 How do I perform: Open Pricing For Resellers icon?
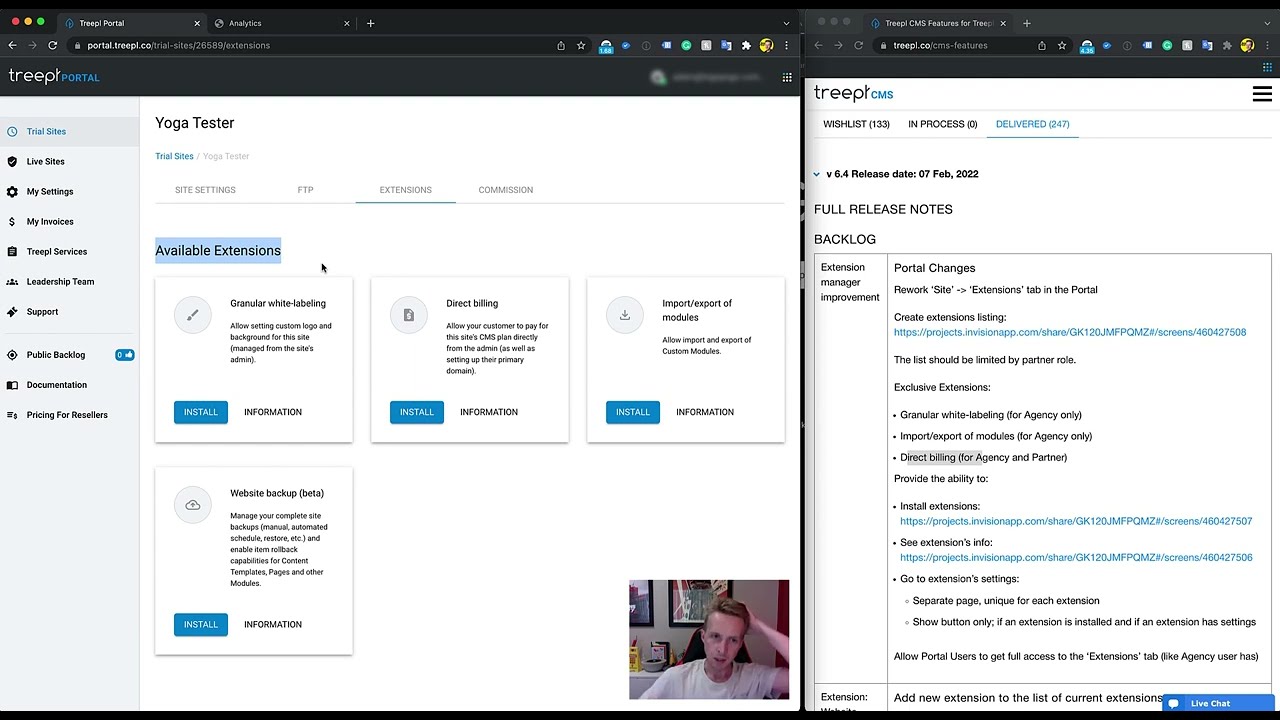click(x=12, y=414)
